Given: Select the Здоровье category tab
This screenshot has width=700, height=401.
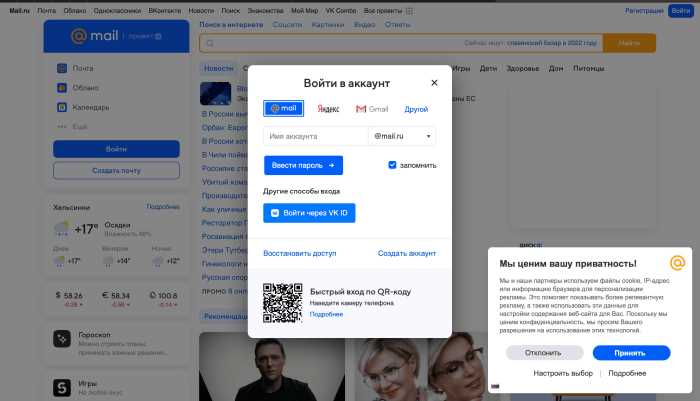Looking at the screenshot, I should pos(522,68).
